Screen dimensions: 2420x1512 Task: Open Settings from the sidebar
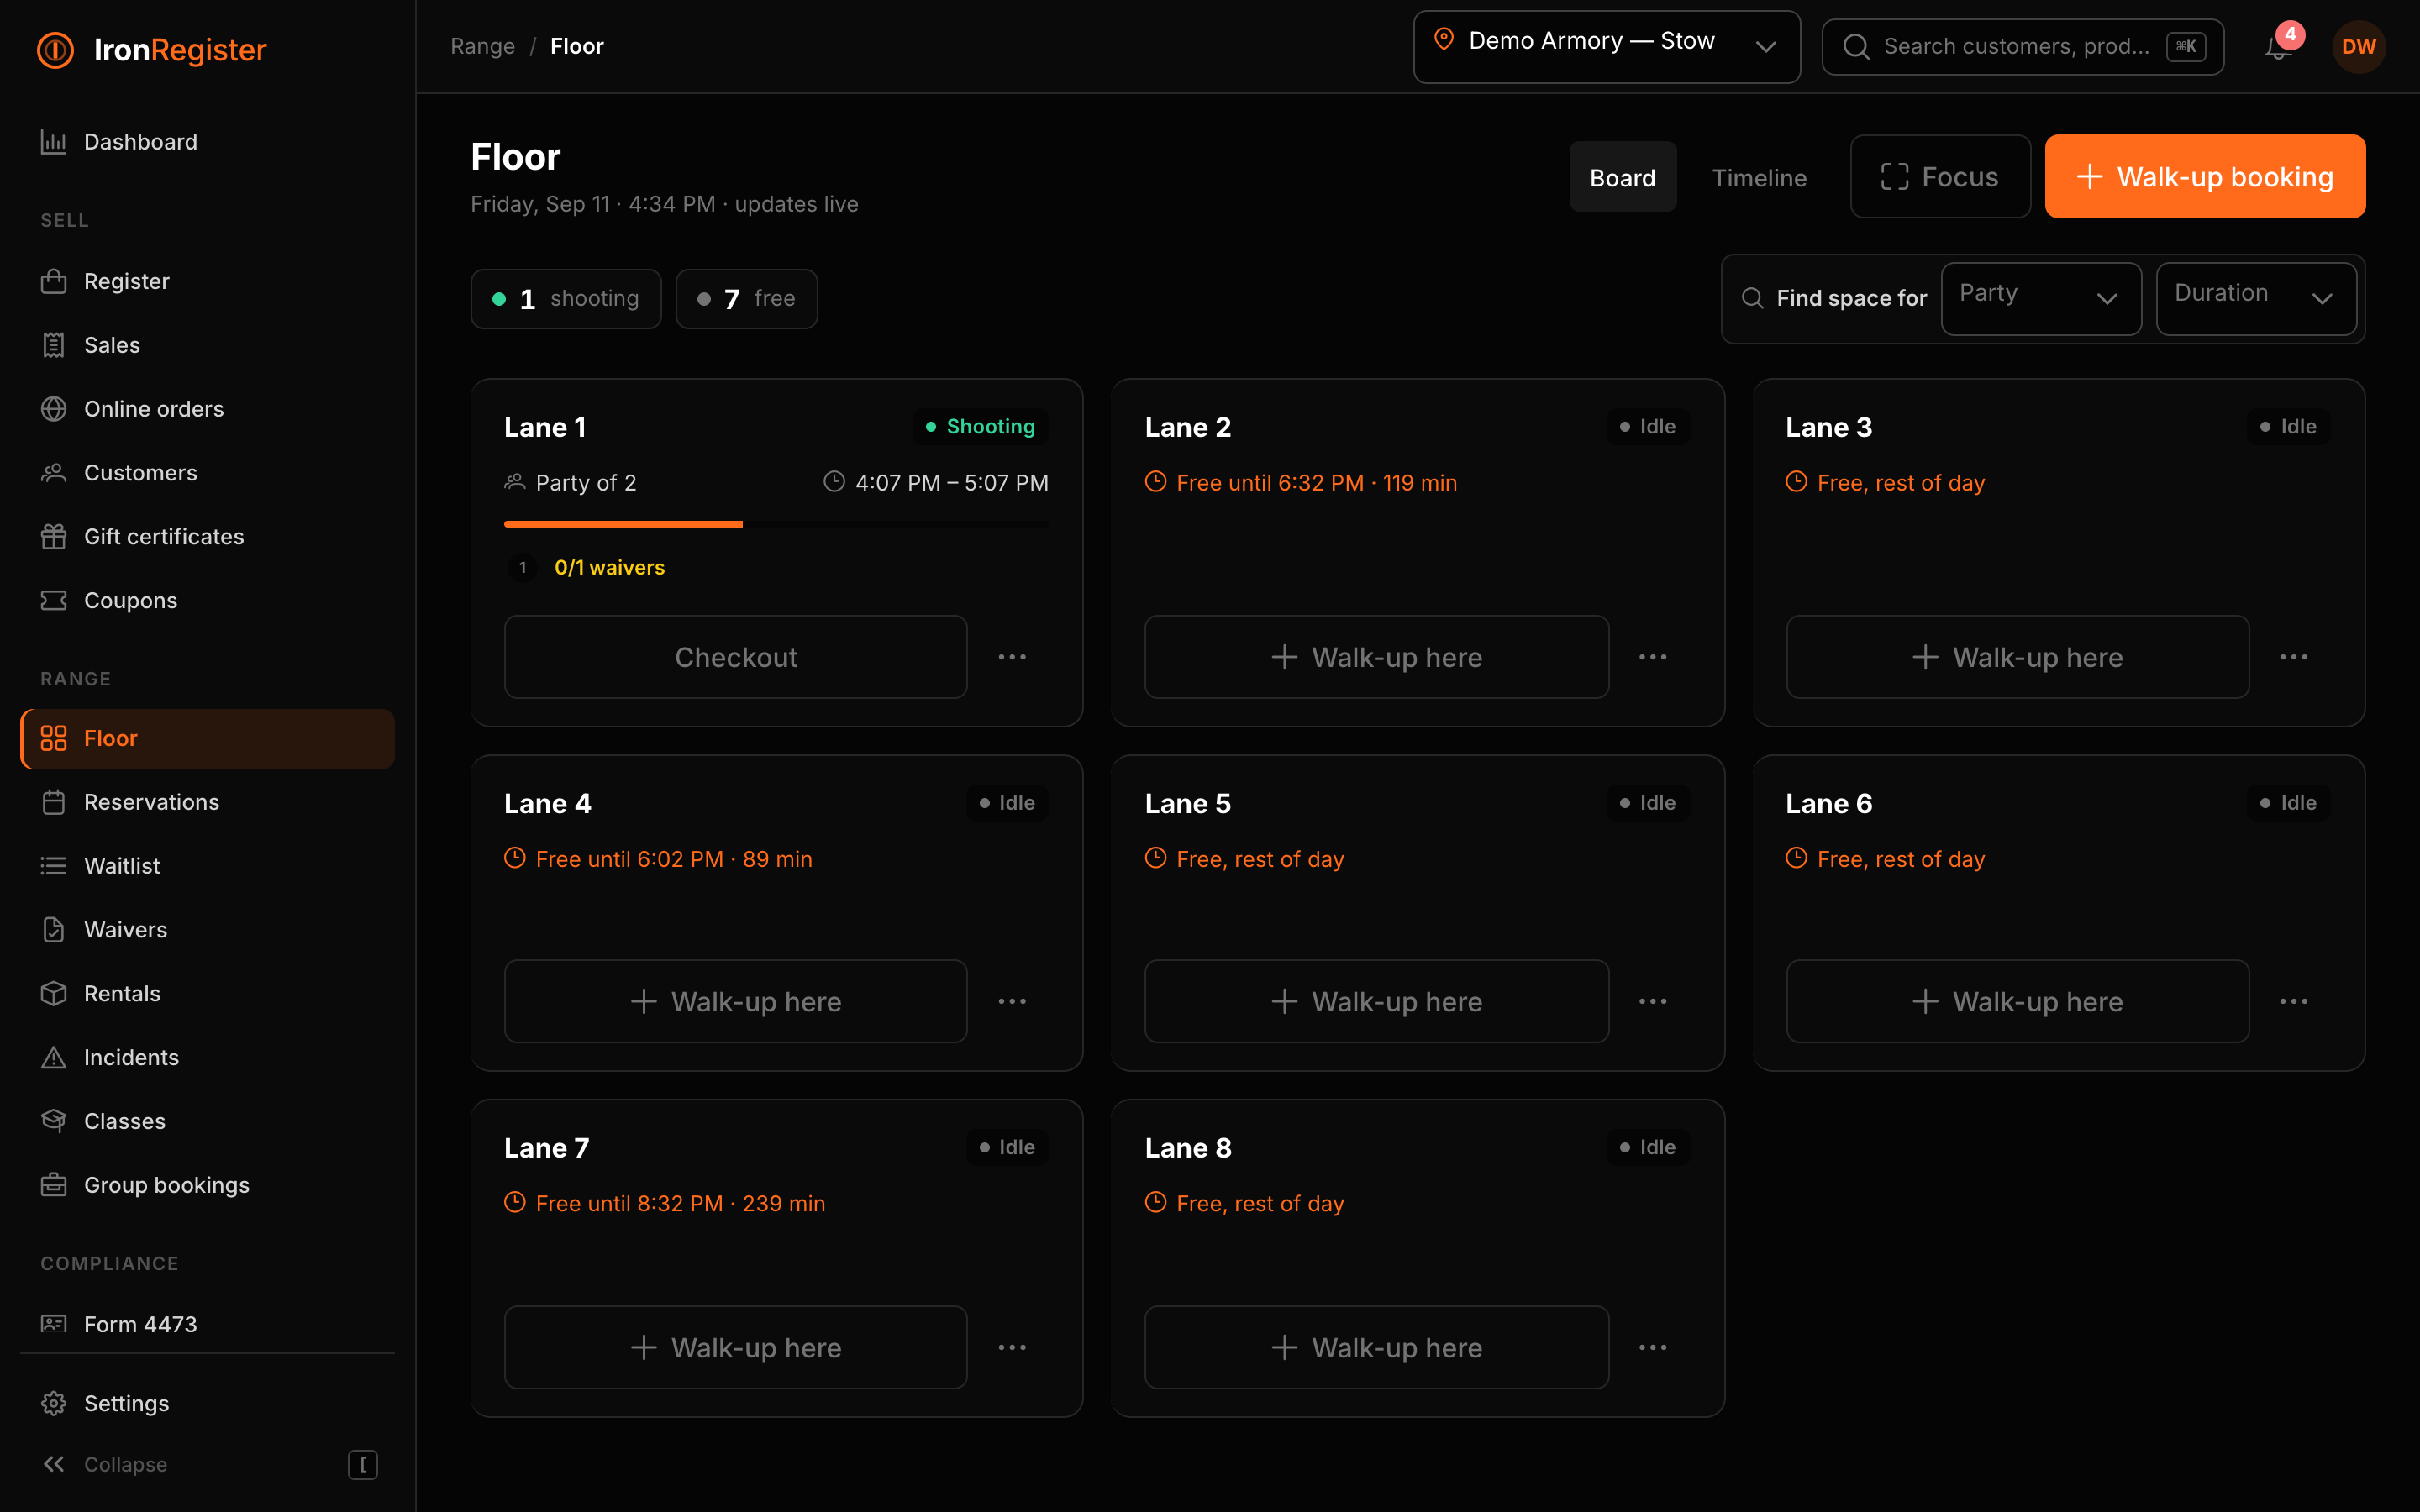(x=207, y=1403)
